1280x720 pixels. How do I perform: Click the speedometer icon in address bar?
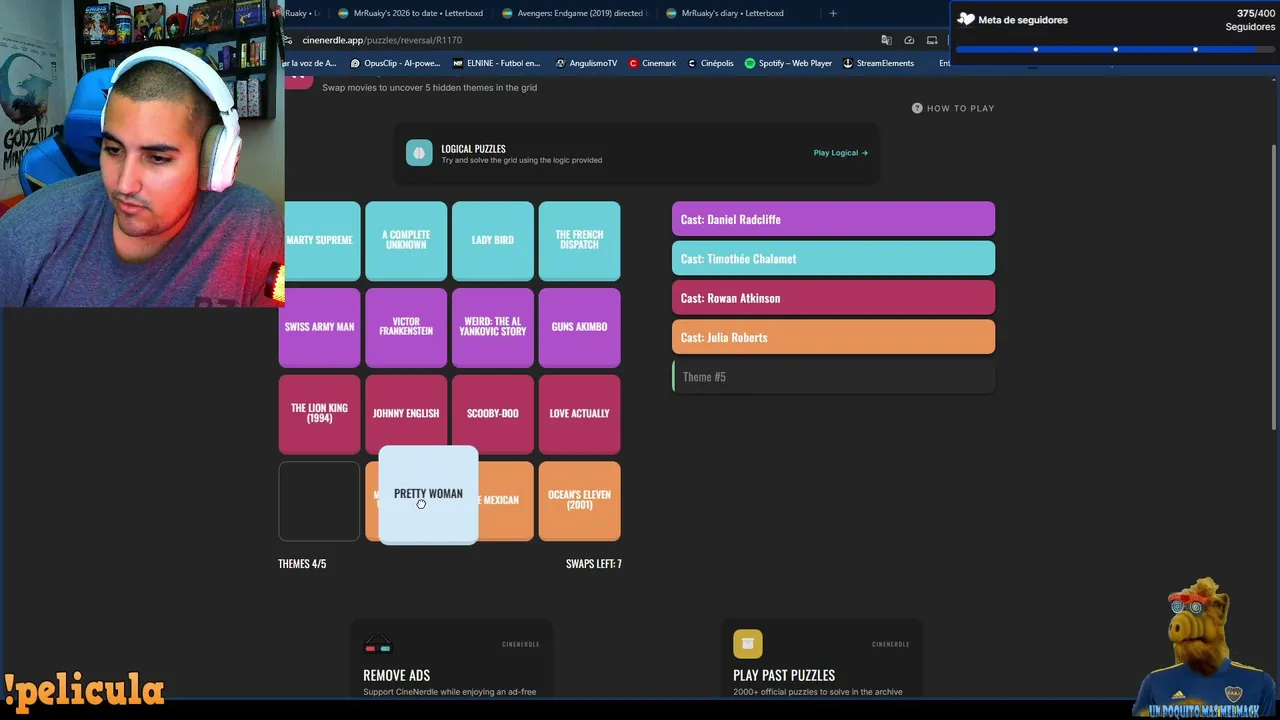(x=909, y=40)
